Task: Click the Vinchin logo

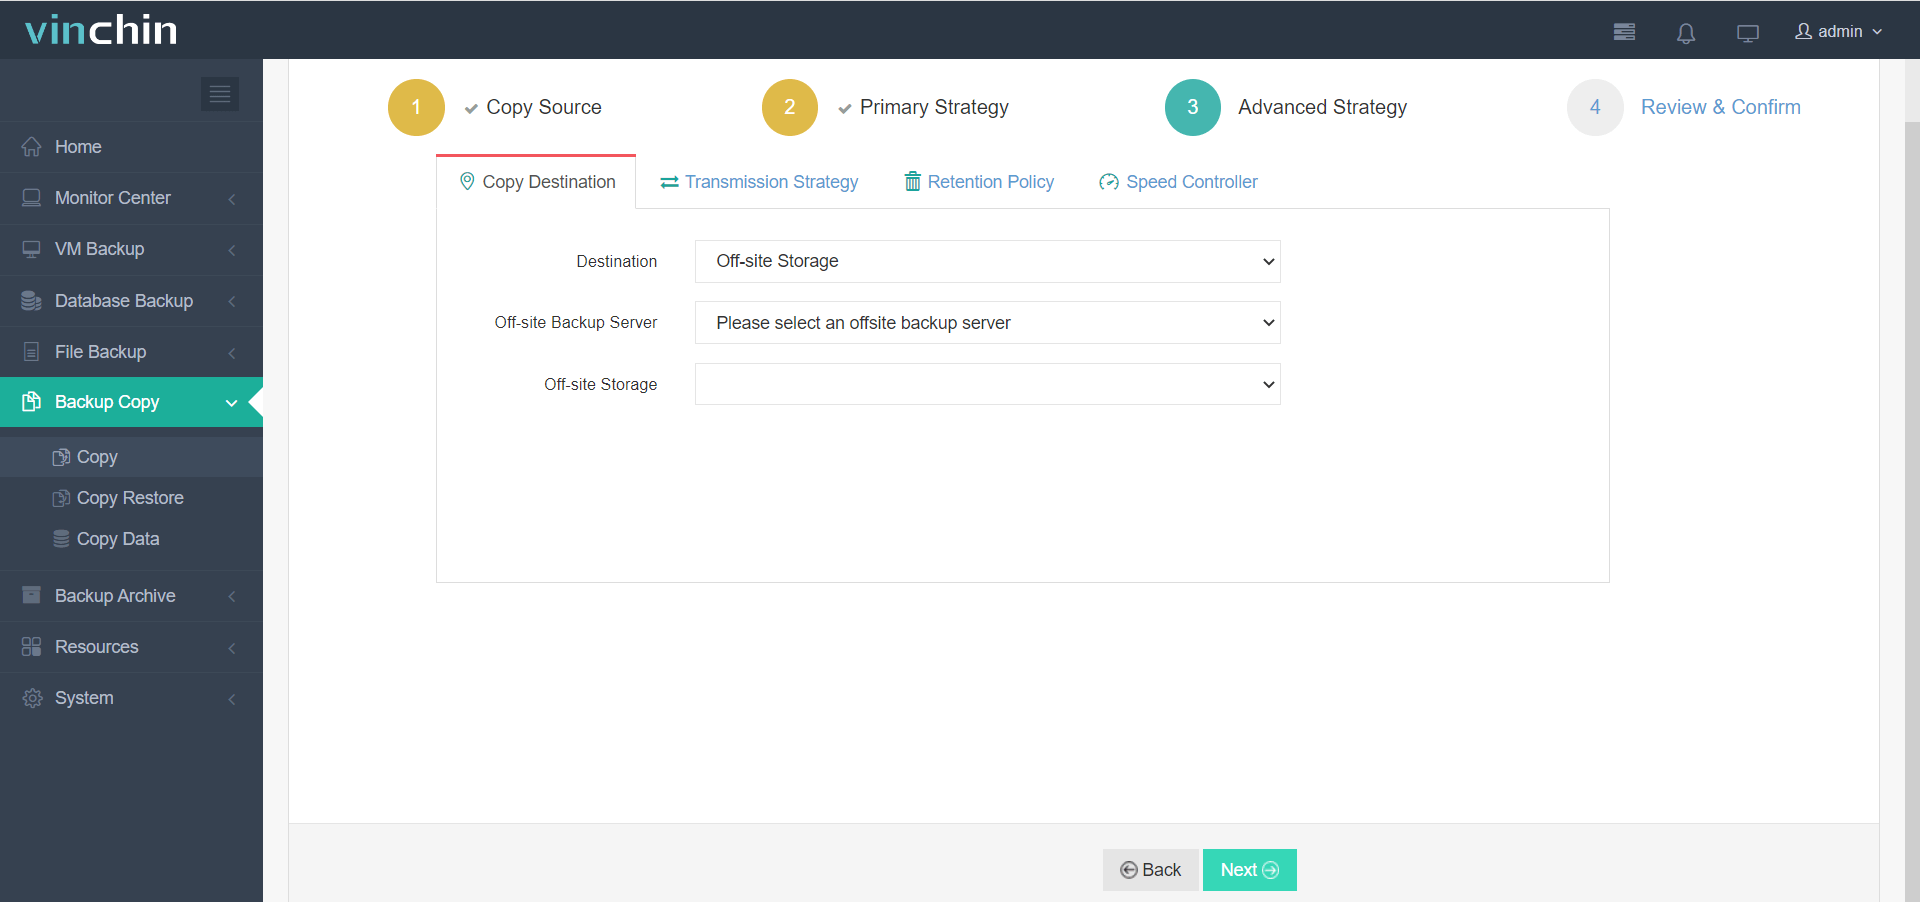Action: tap(101, 30)
